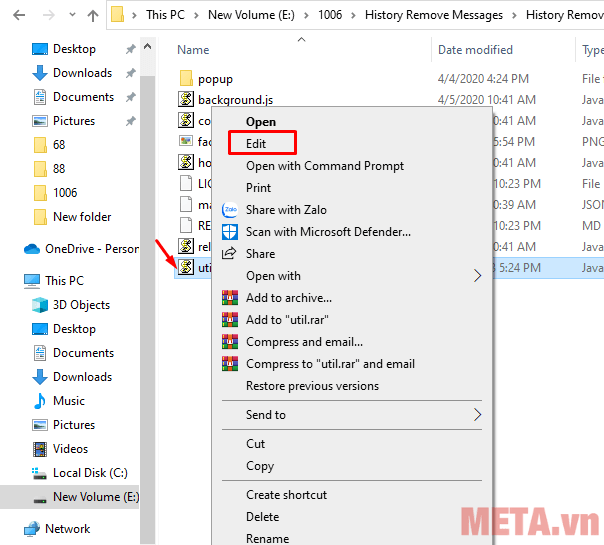Select 1006 in address bar path

pos(330,15)
